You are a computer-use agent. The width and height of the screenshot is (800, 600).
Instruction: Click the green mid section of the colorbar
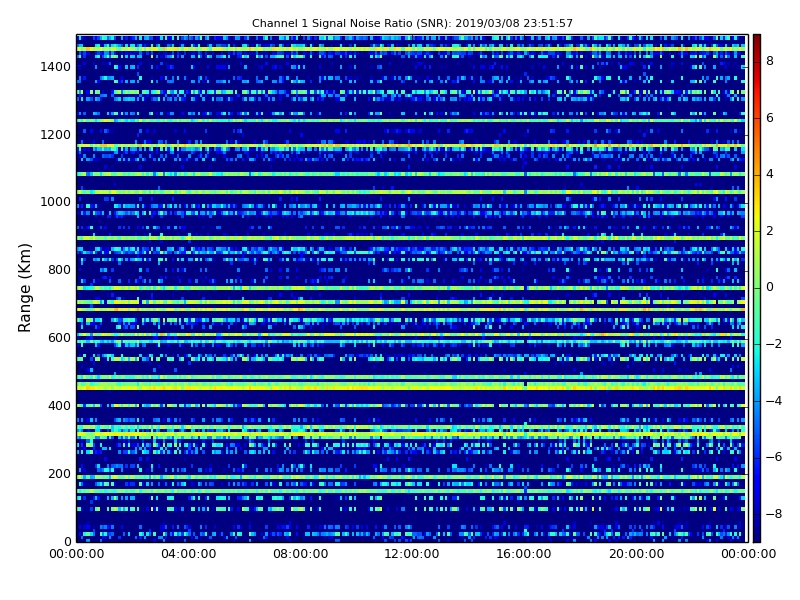point(757,288)
